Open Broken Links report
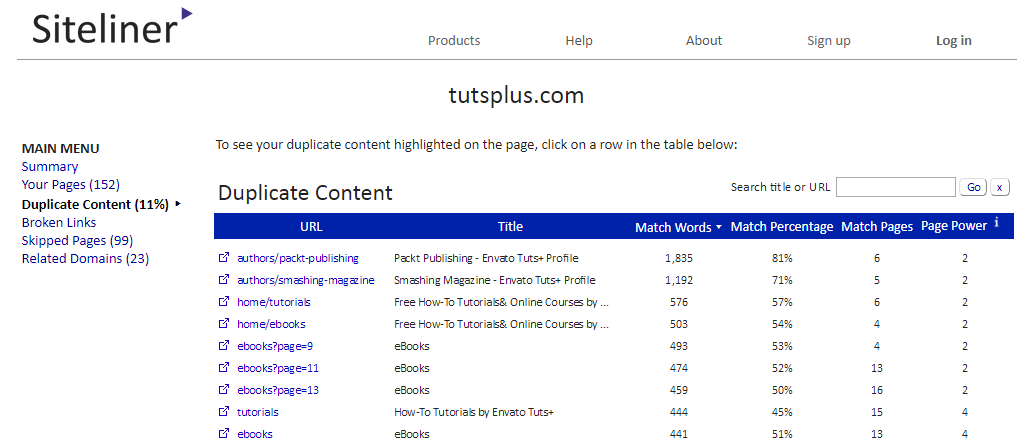The image size is (1027, 447). (59, 222)
